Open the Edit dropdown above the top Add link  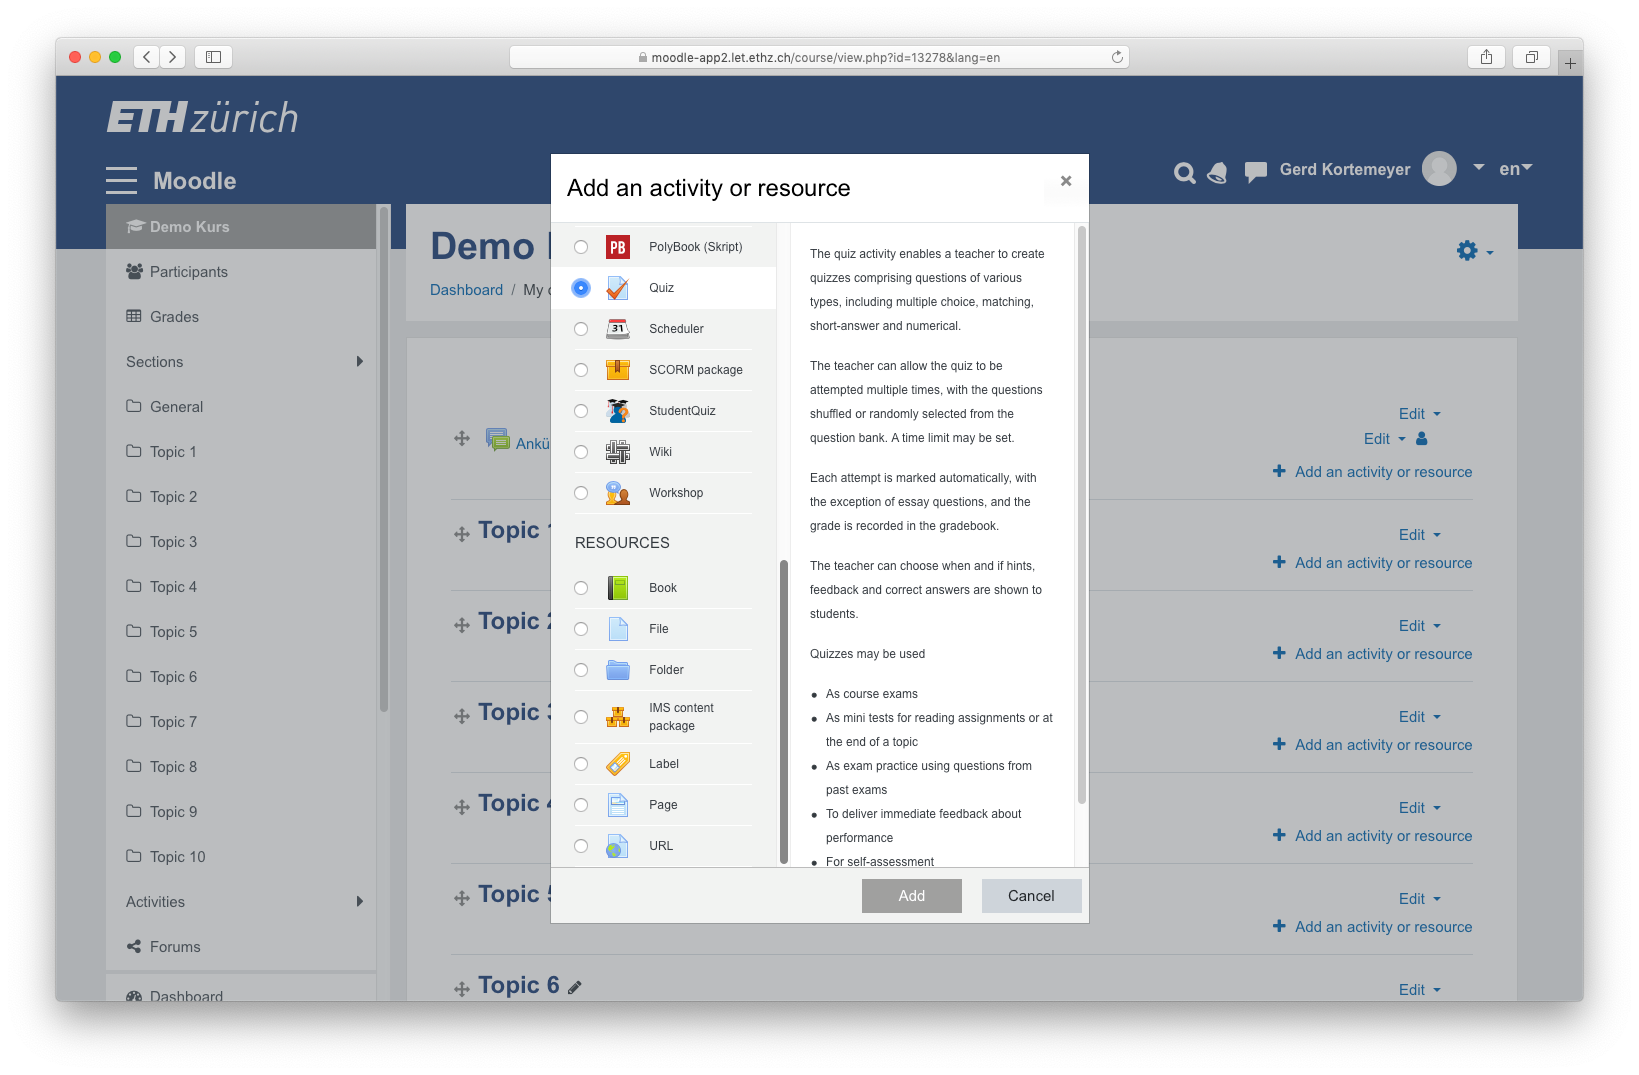[x=1420, y=414]
